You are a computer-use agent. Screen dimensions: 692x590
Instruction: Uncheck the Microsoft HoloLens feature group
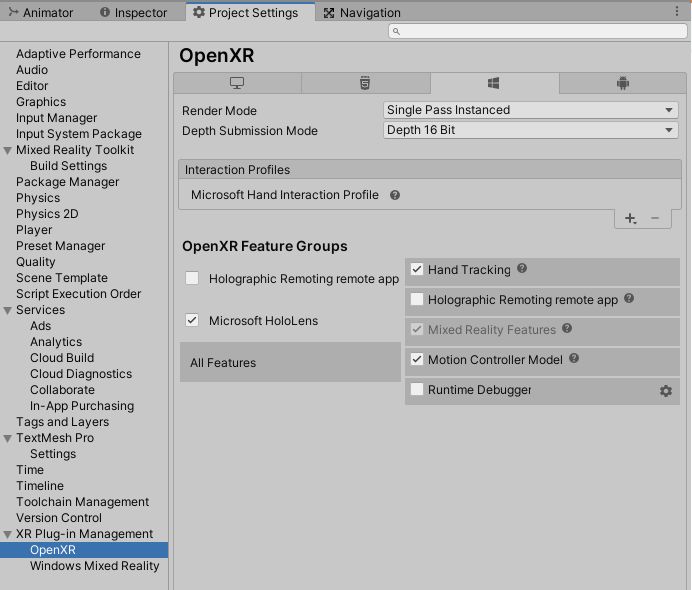click(192, 320)
